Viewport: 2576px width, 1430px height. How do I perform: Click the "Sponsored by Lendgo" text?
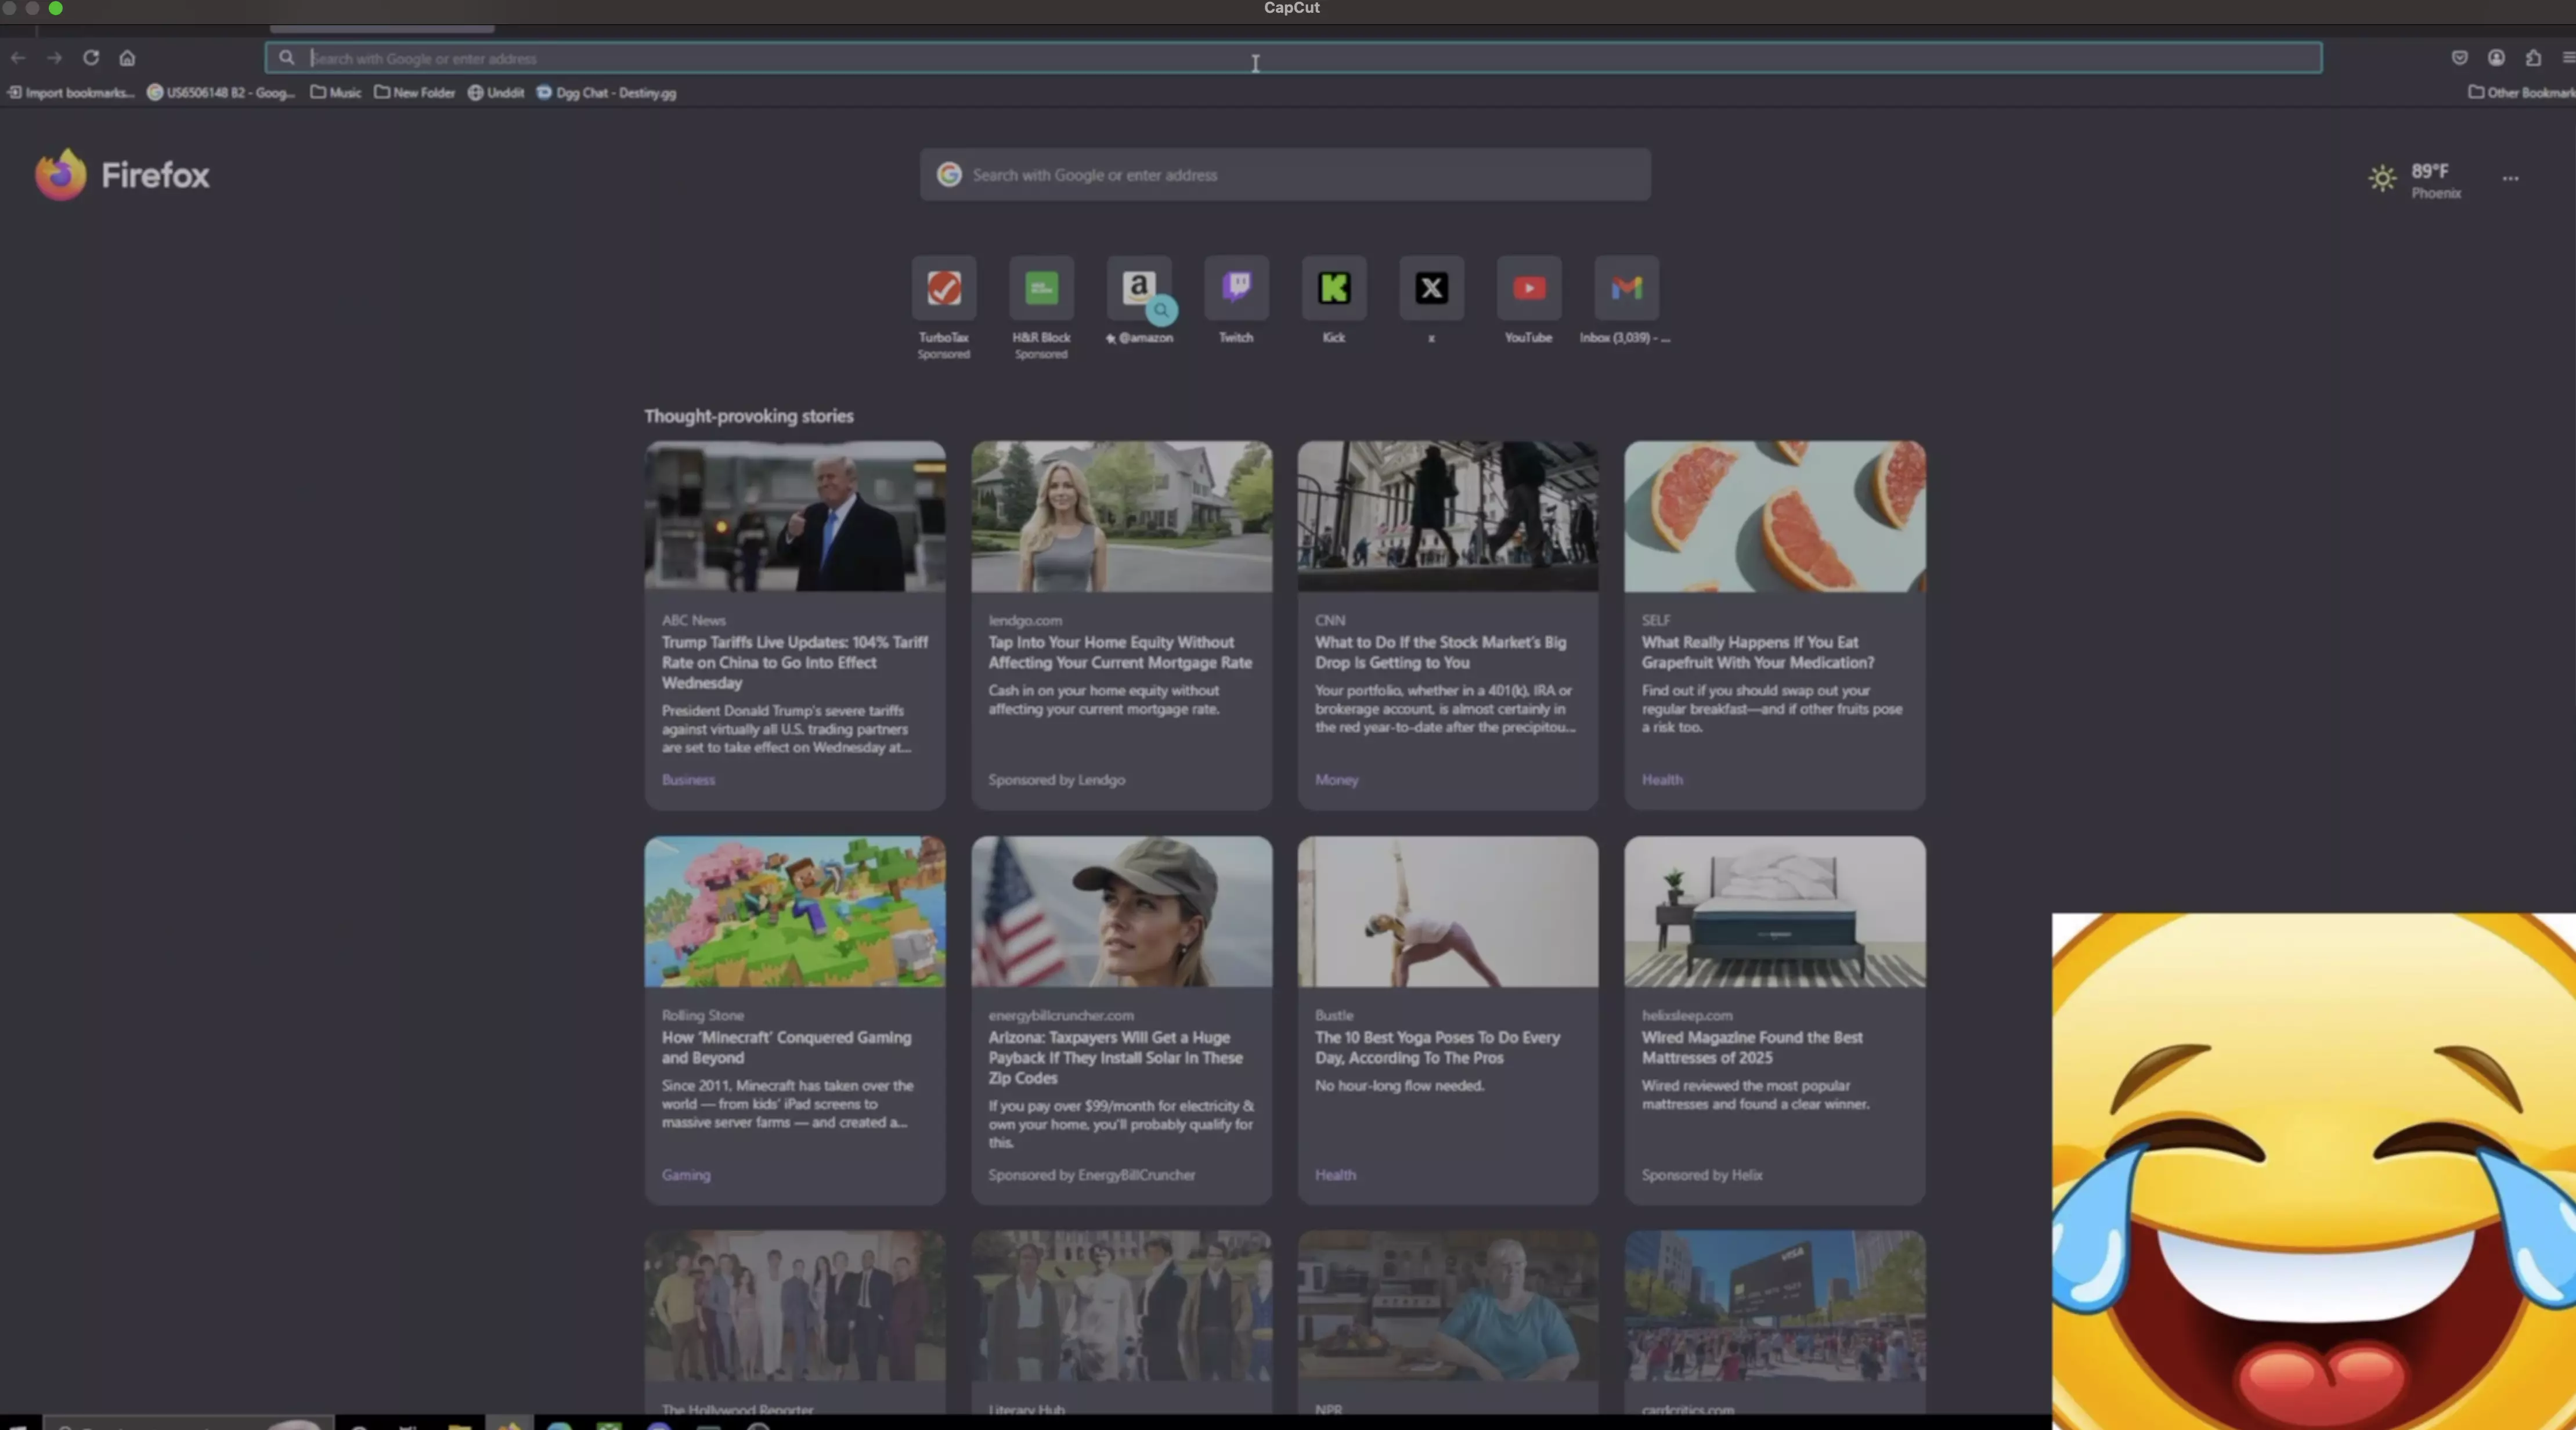[1057, 780]
